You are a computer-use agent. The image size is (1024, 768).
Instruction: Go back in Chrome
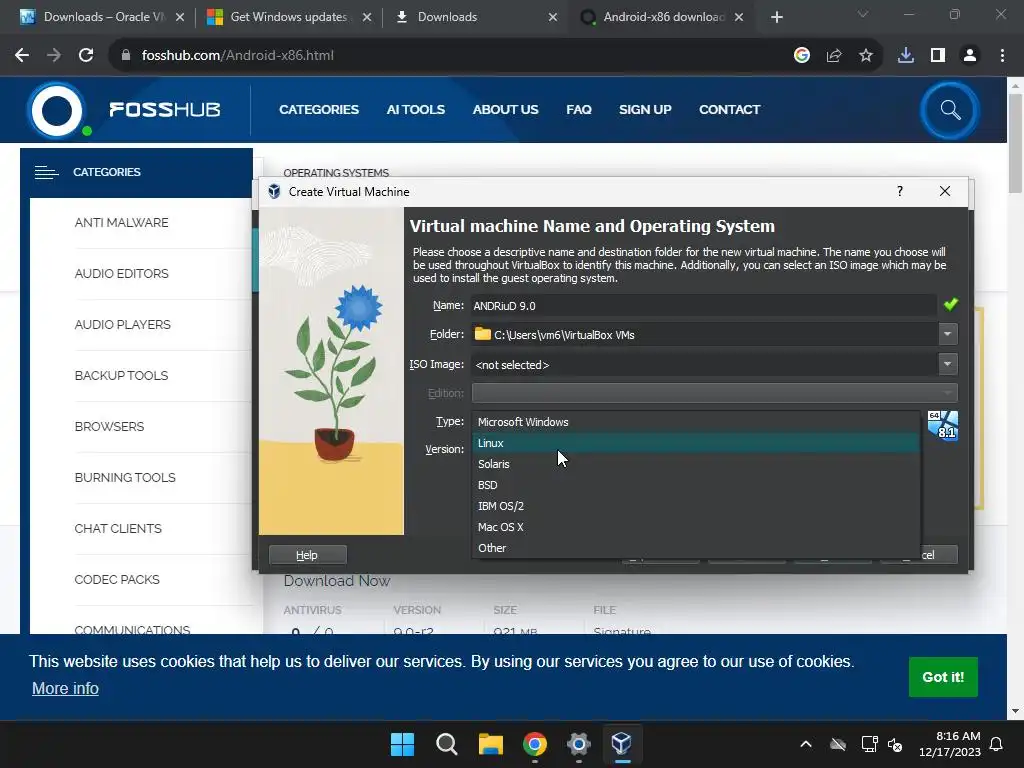pos(22,56)
